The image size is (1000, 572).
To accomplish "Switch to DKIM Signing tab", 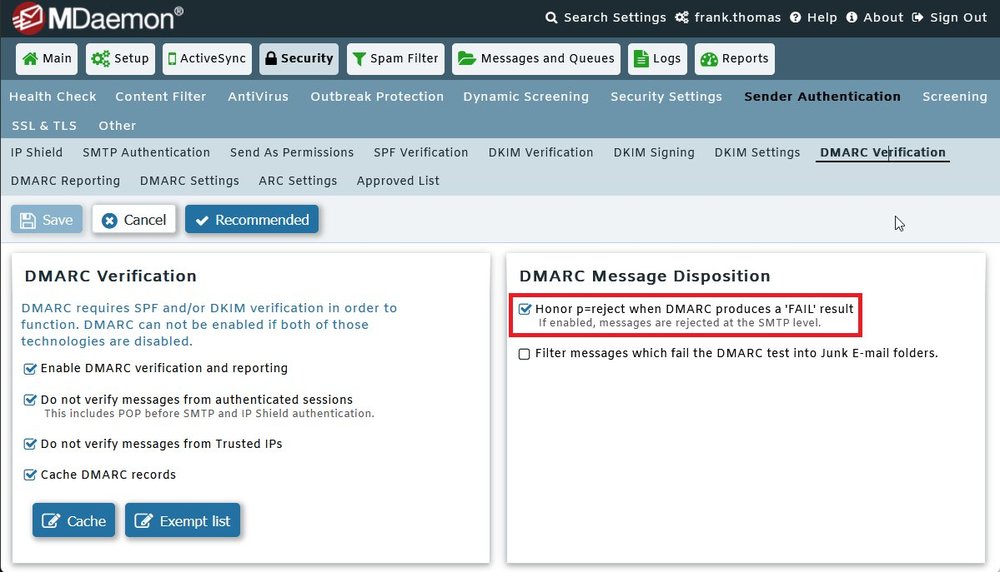I will [x=654, y=152].
